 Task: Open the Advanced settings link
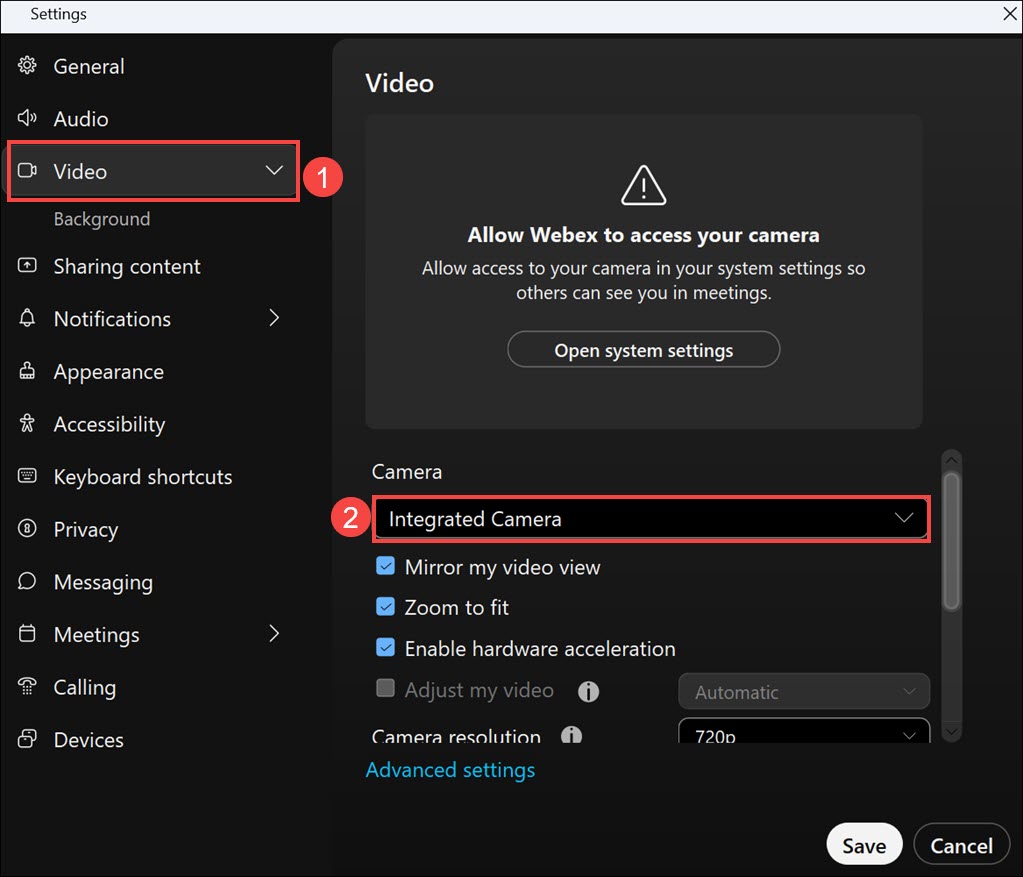(x=450, y=770)
